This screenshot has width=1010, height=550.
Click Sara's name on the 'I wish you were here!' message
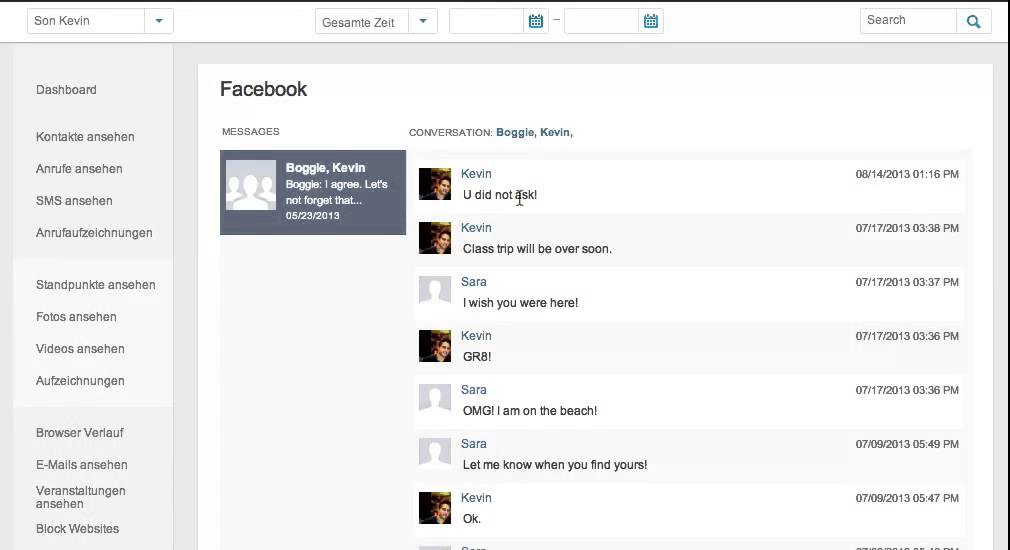[x=473, y=282]
